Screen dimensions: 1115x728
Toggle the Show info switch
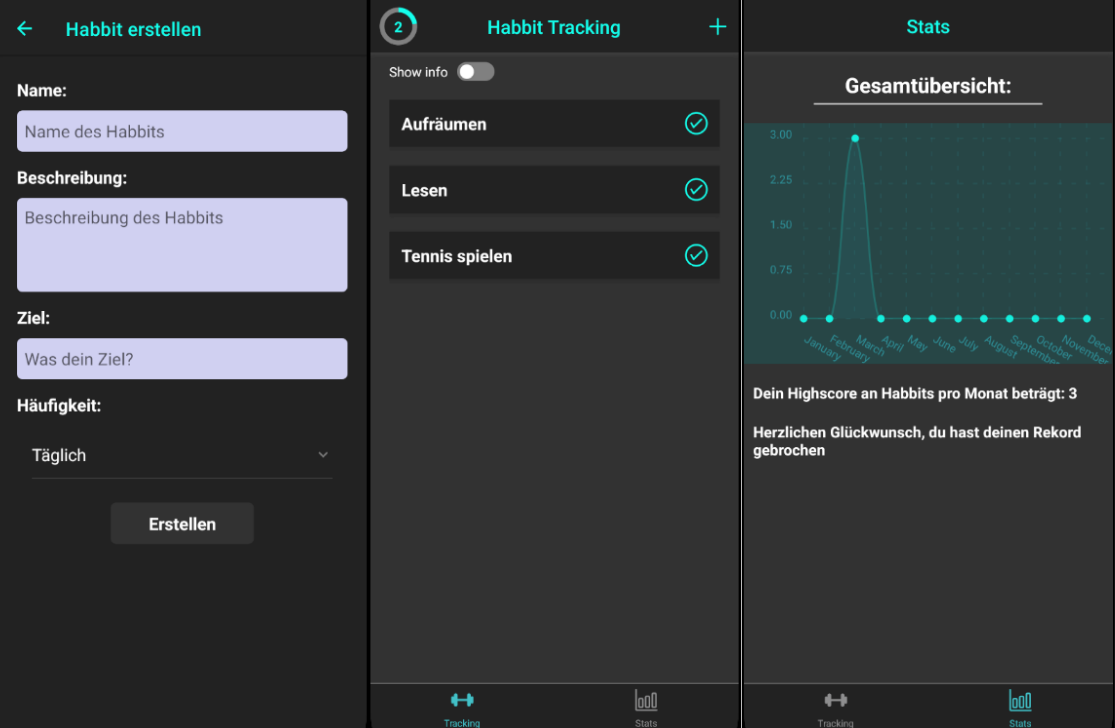coord(475,72)
